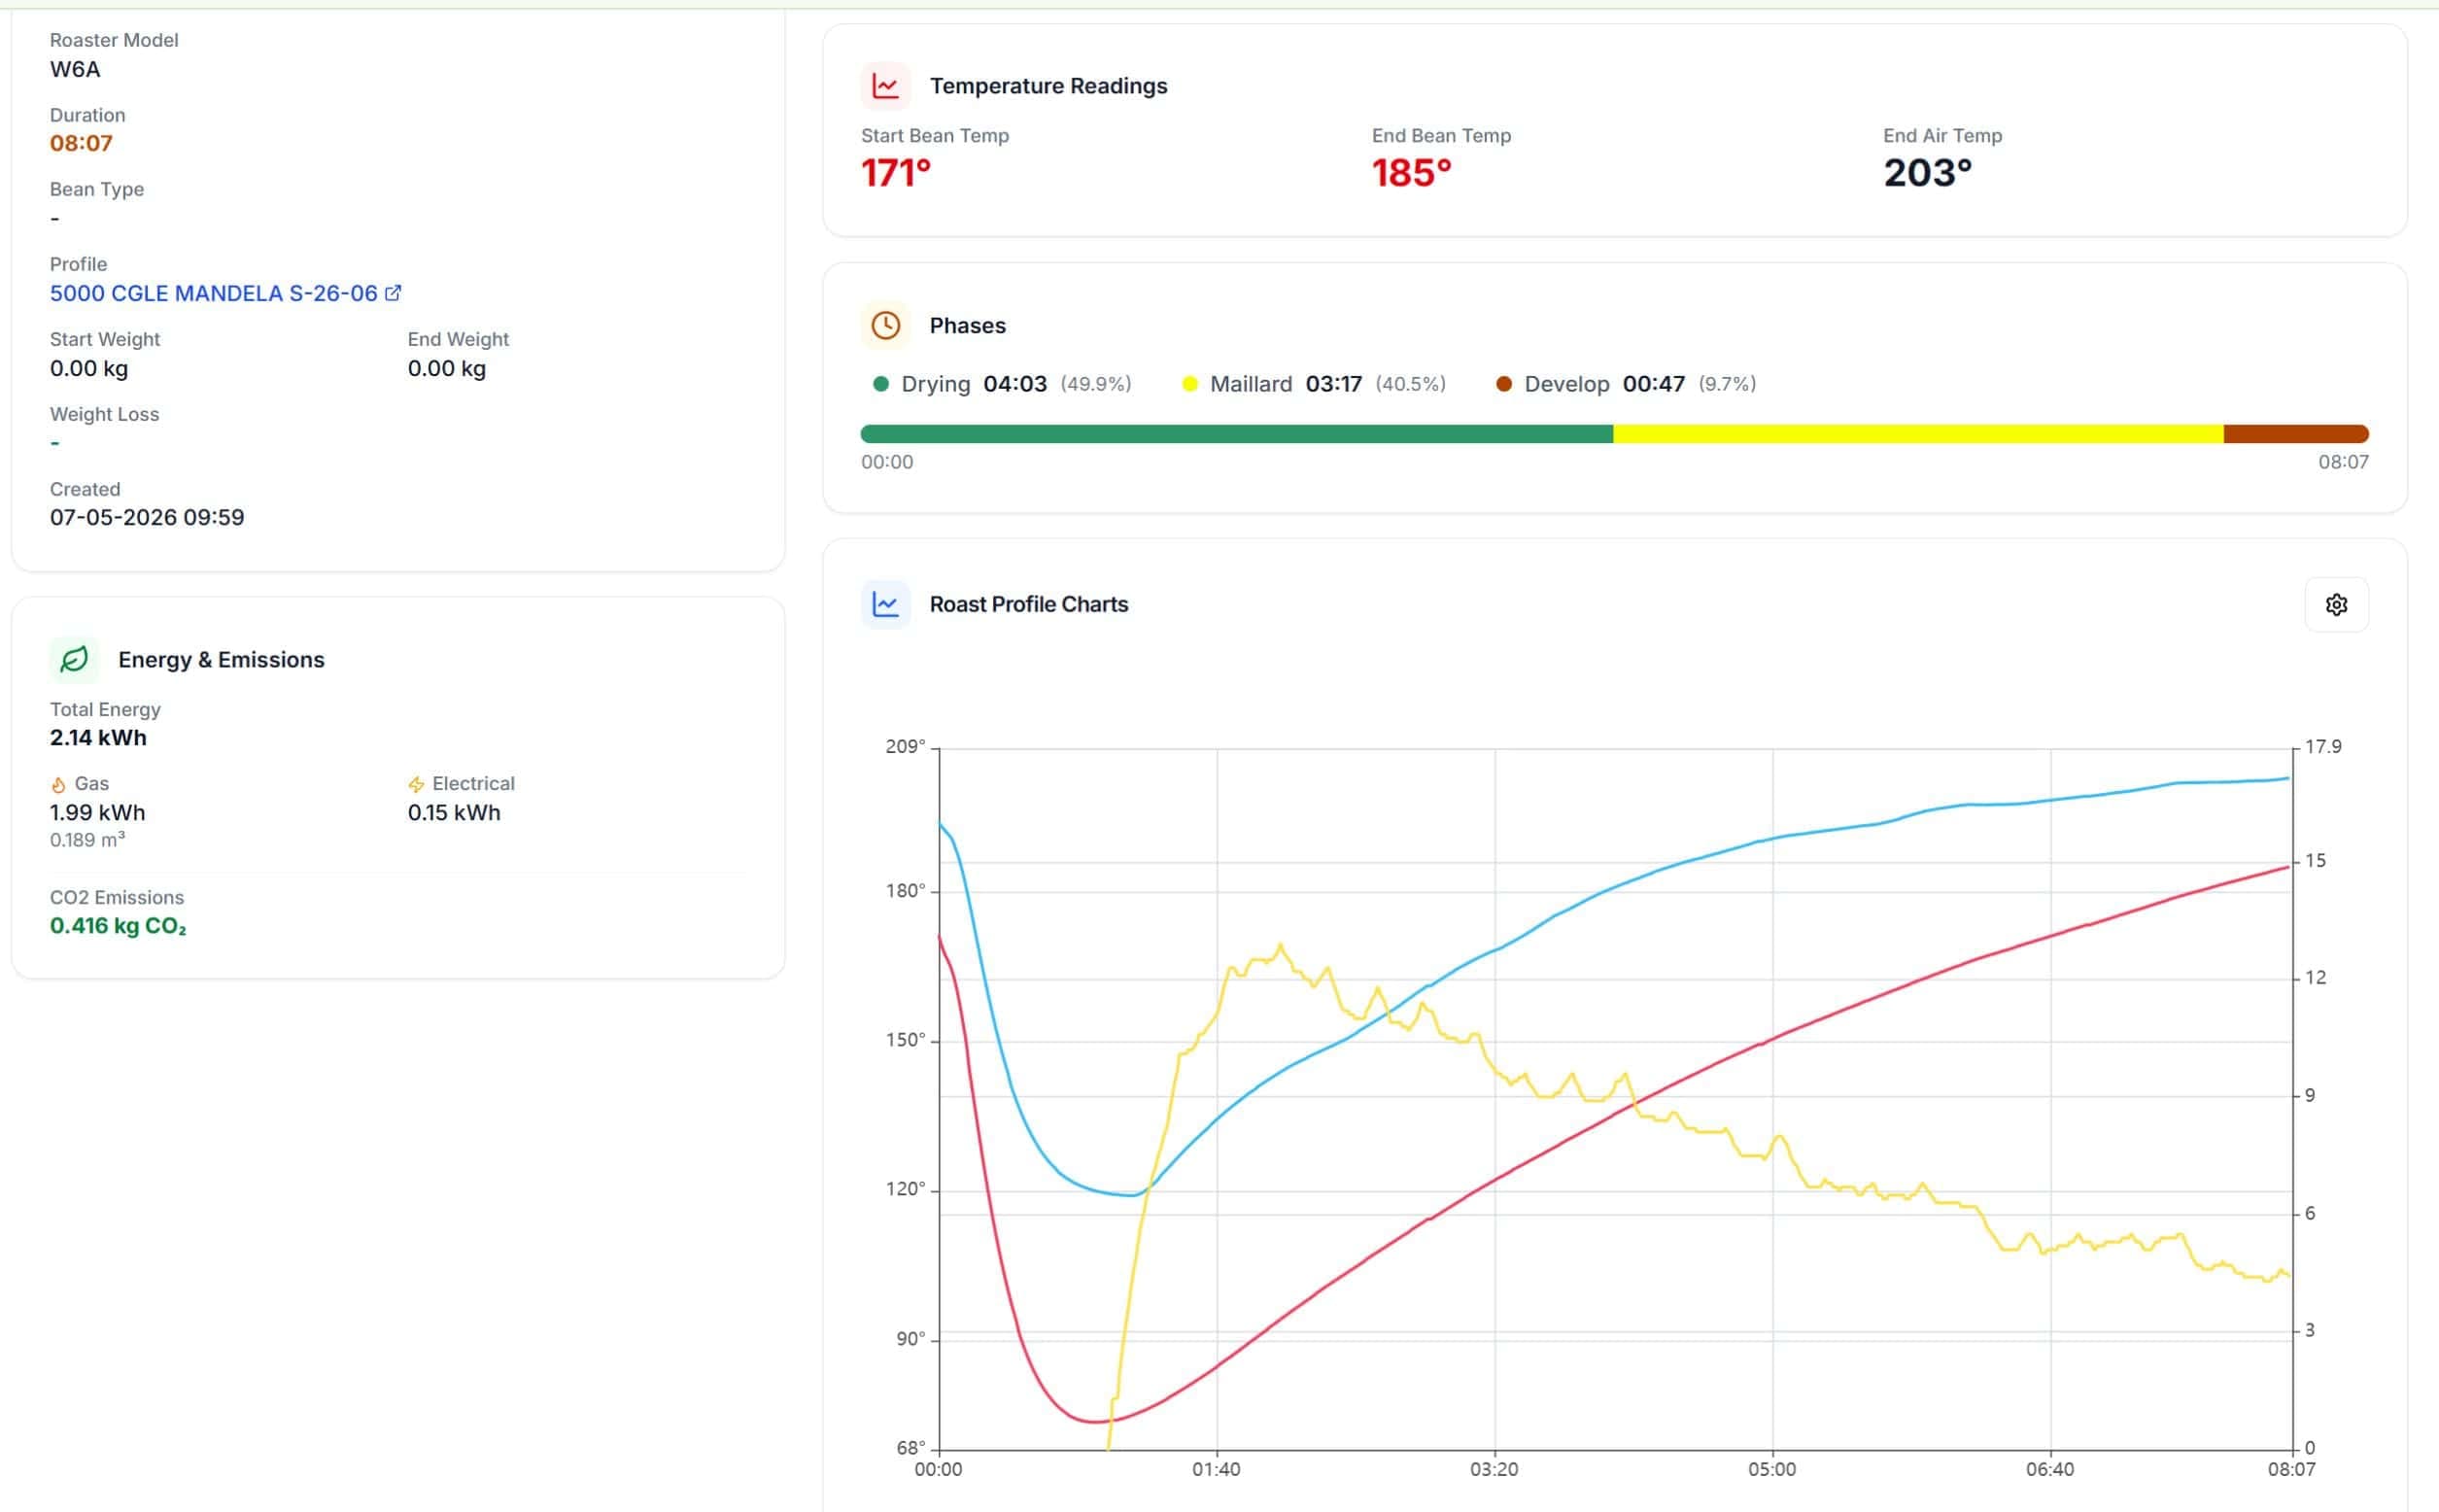Click the yellow Maillard segment of phase bar
2439x1512 pixels.
(1918, 434)
